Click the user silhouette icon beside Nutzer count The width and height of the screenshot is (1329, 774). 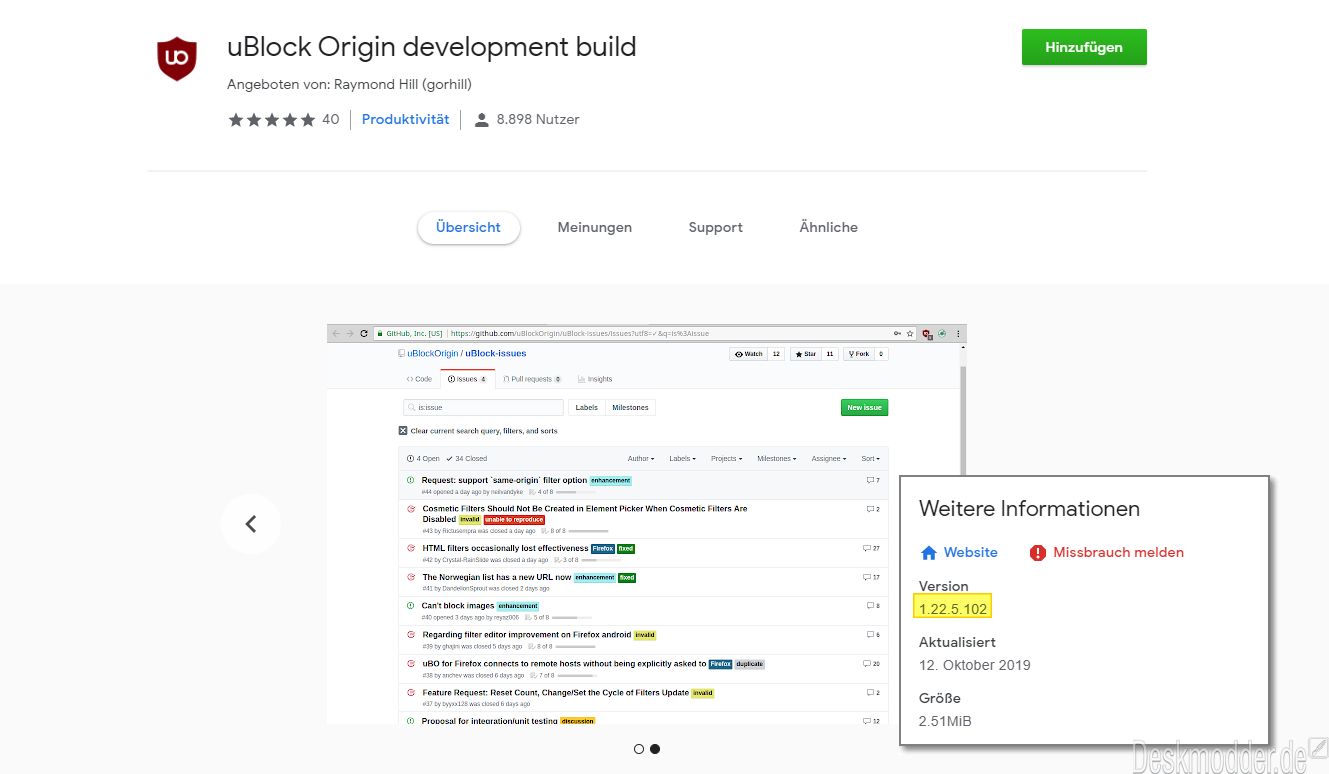pyautogui.click(x=482, y=120)
